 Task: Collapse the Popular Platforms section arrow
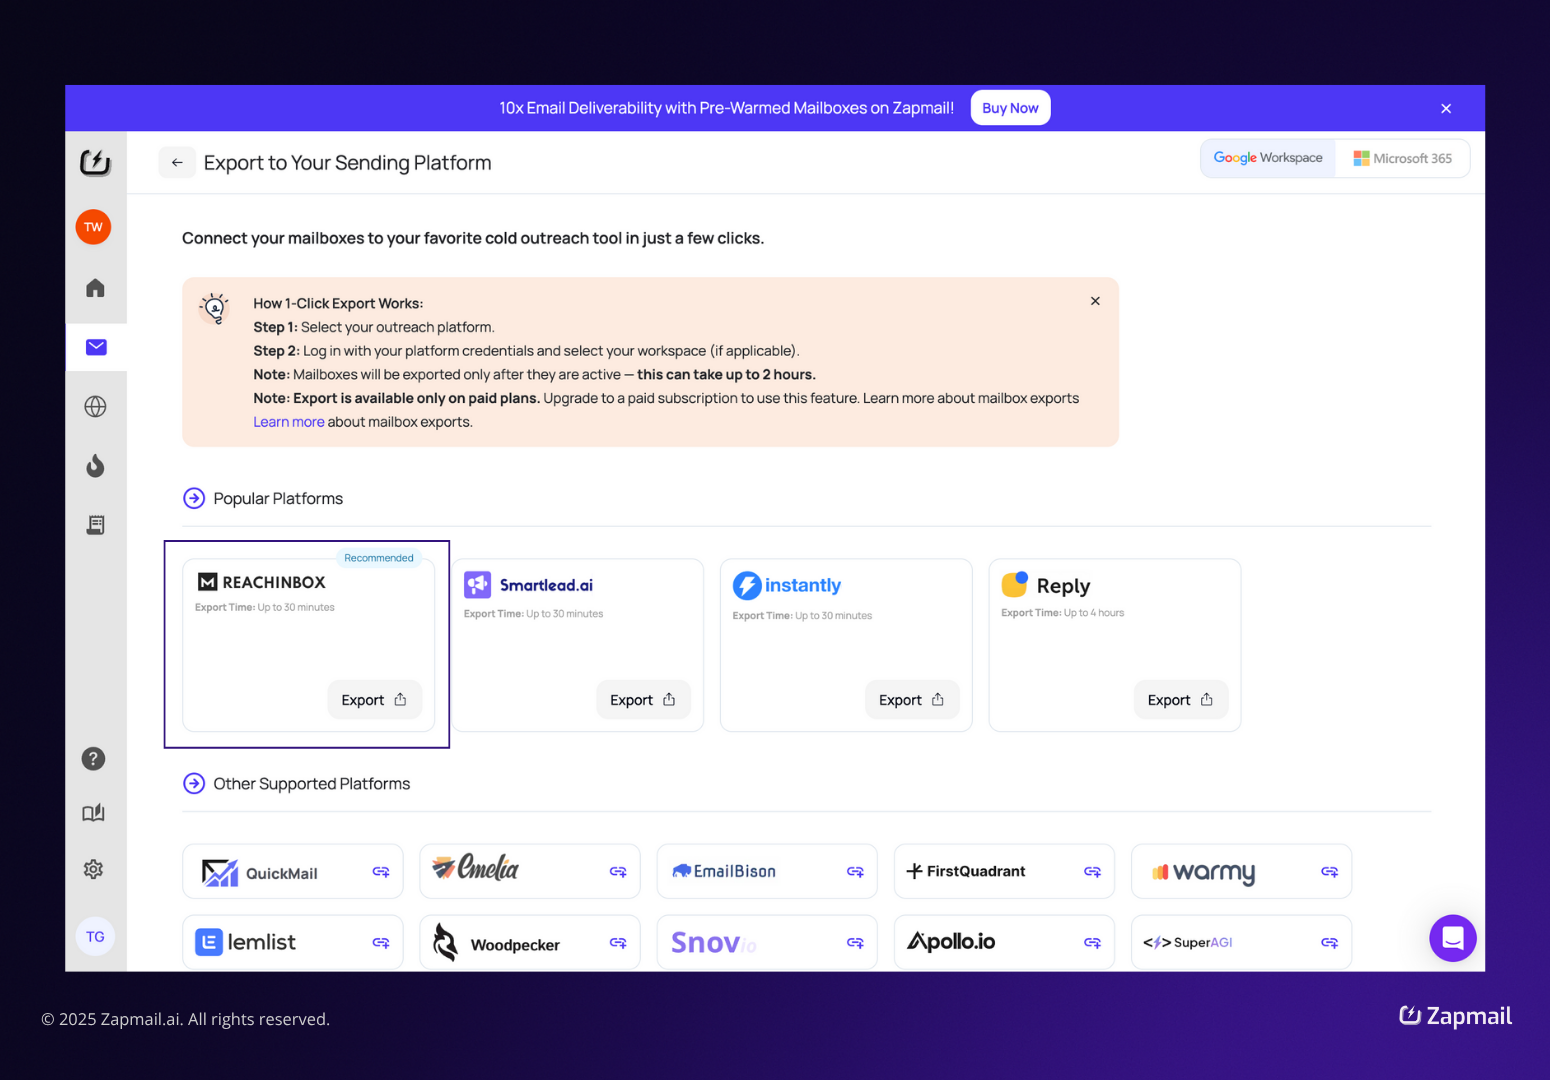point(194,498)
